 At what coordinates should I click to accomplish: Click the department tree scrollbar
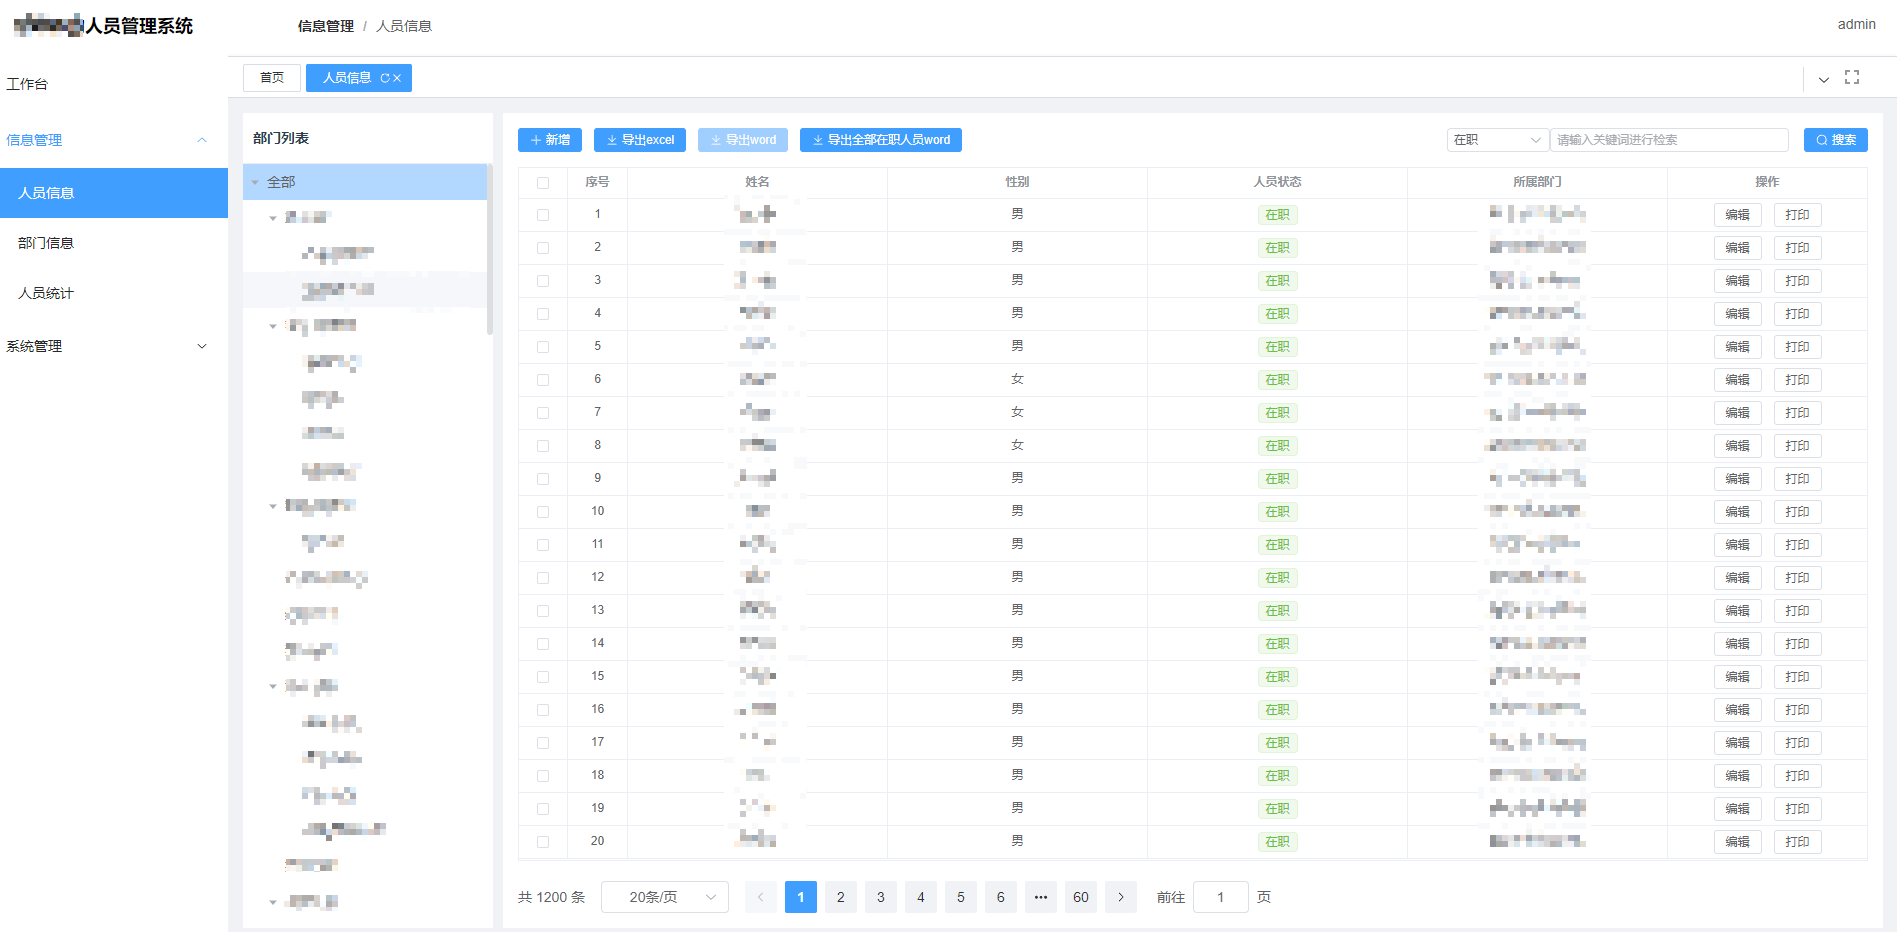490,249
